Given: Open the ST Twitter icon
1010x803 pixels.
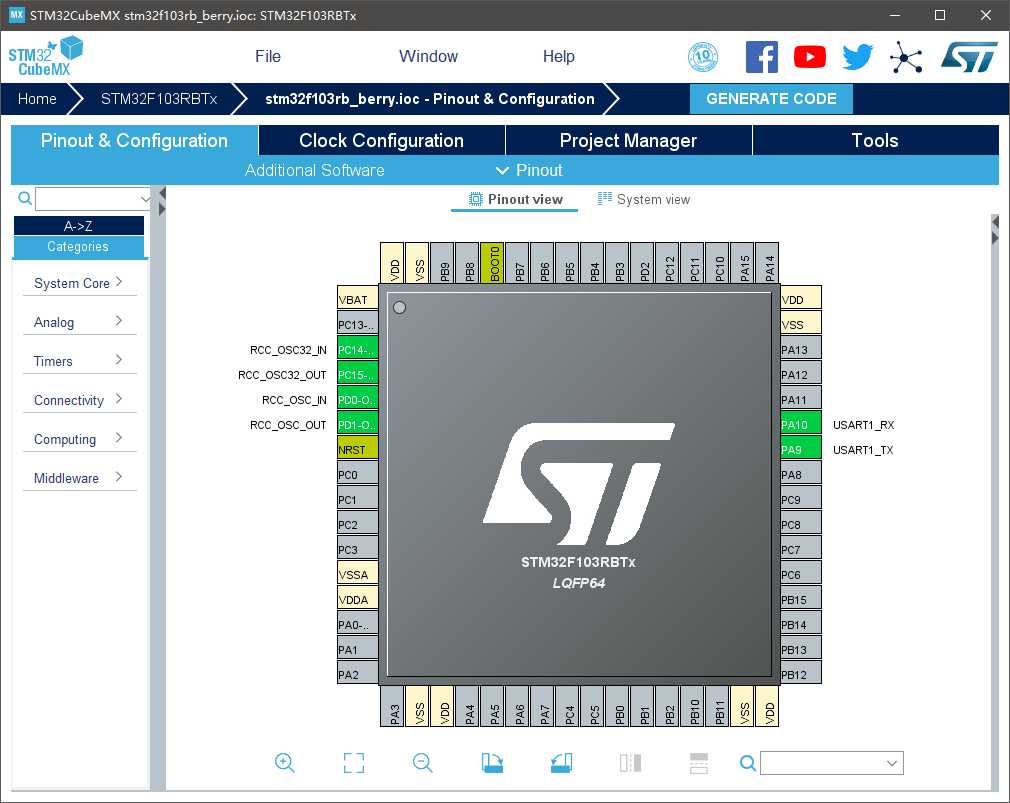Looking at the screenshot, I should [857, 57].
